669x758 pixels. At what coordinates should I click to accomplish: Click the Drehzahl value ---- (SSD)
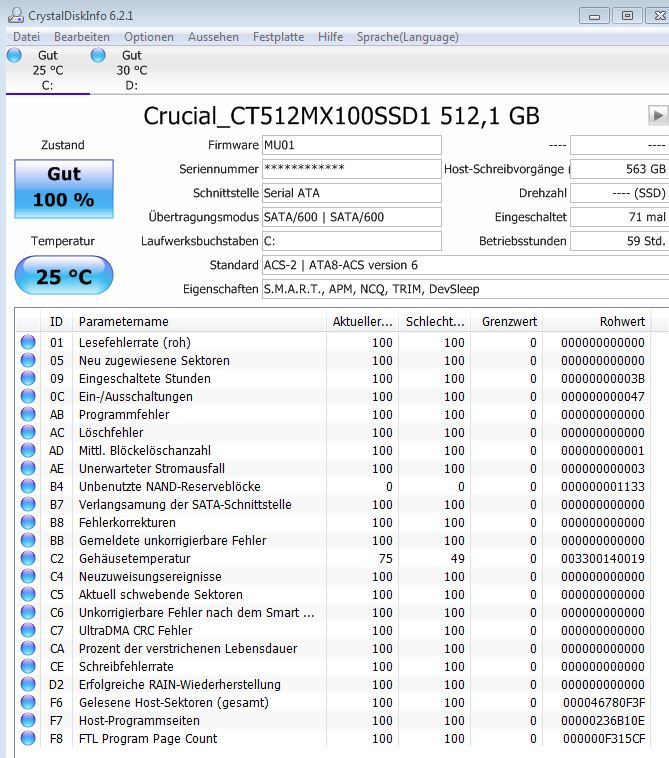620,193
